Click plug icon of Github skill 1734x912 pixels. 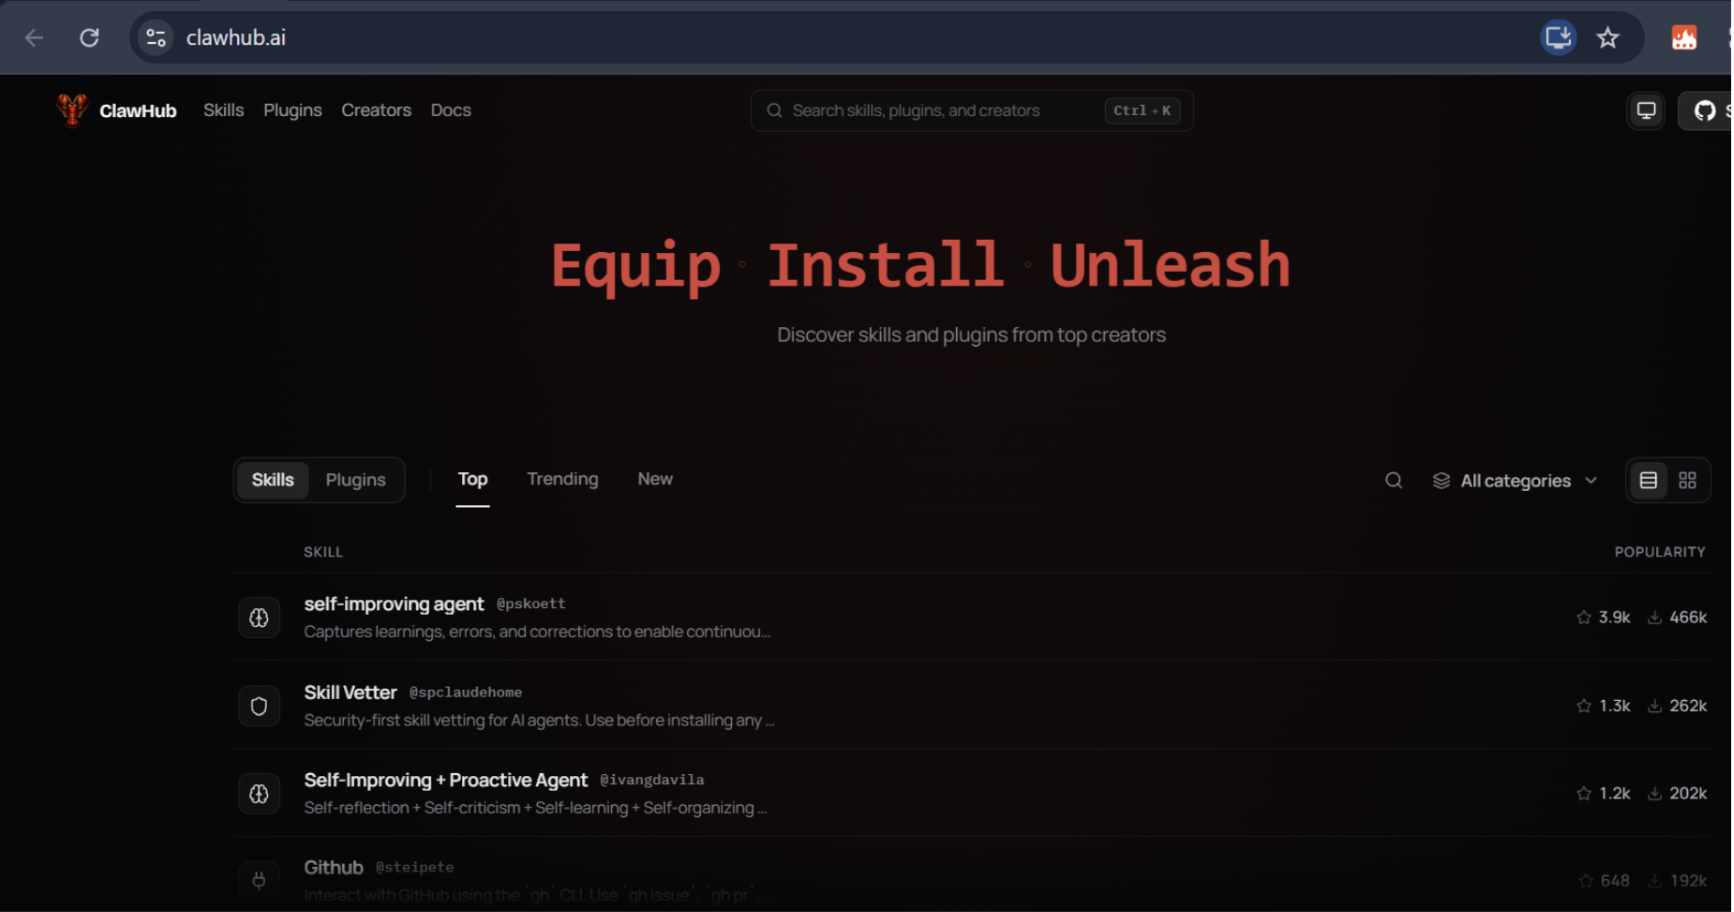pyautogui.click(x=259, y=881)
